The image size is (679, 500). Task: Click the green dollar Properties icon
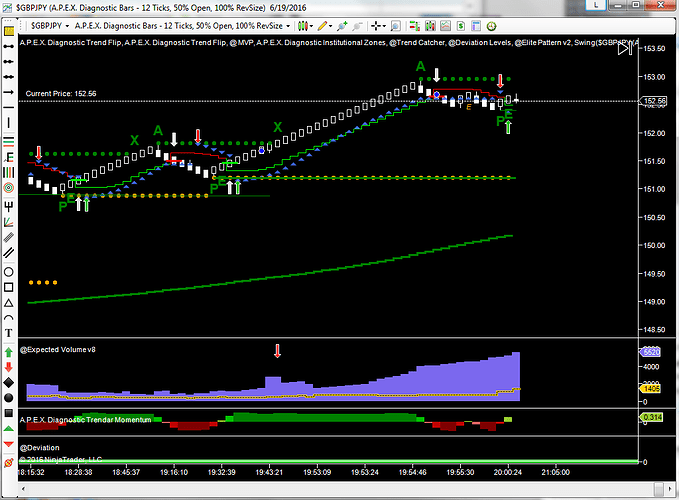pos(461,26)
